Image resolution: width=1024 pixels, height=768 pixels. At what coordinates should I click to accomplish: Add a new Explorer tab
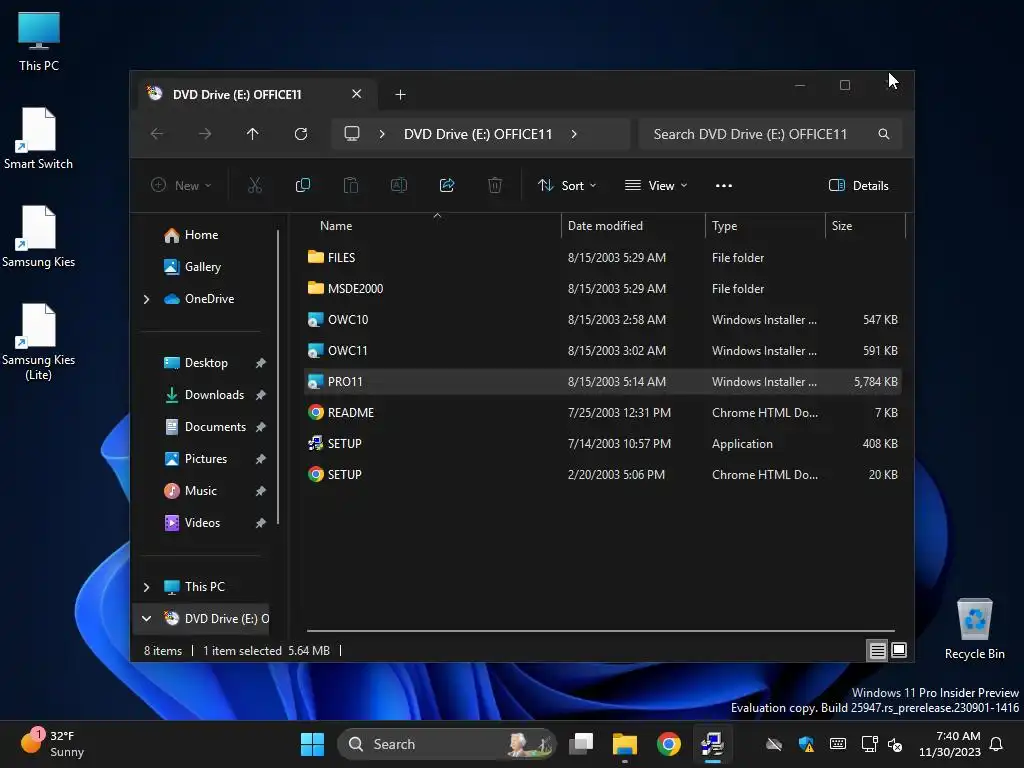[x=400, y=95]
